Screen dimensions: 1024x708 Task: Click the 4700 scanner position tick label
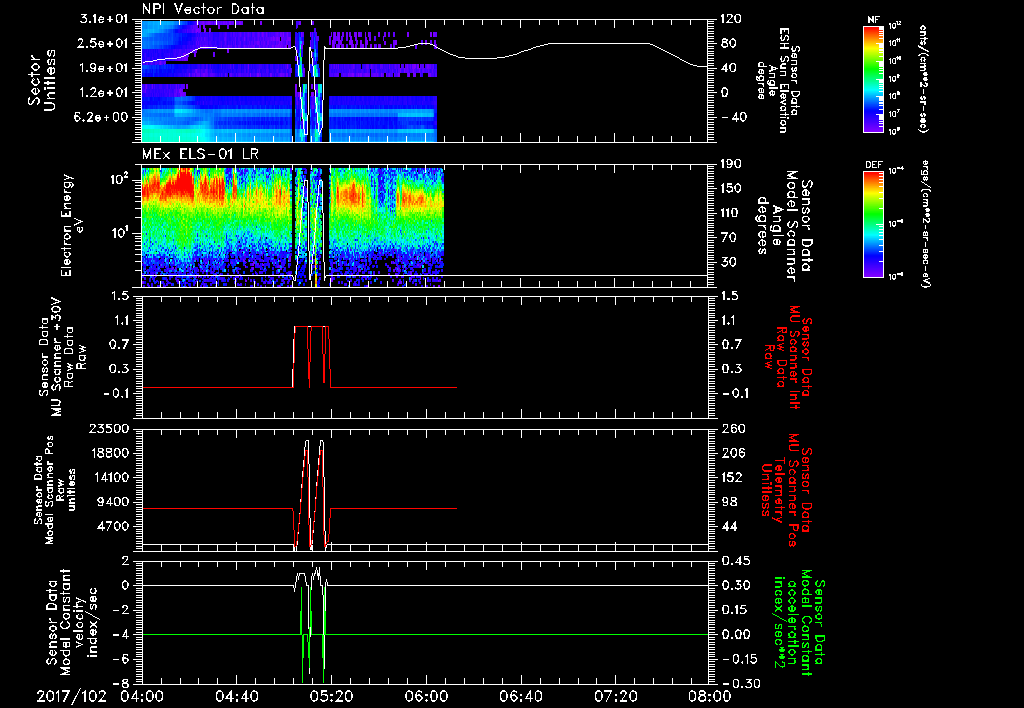point(112,526)
